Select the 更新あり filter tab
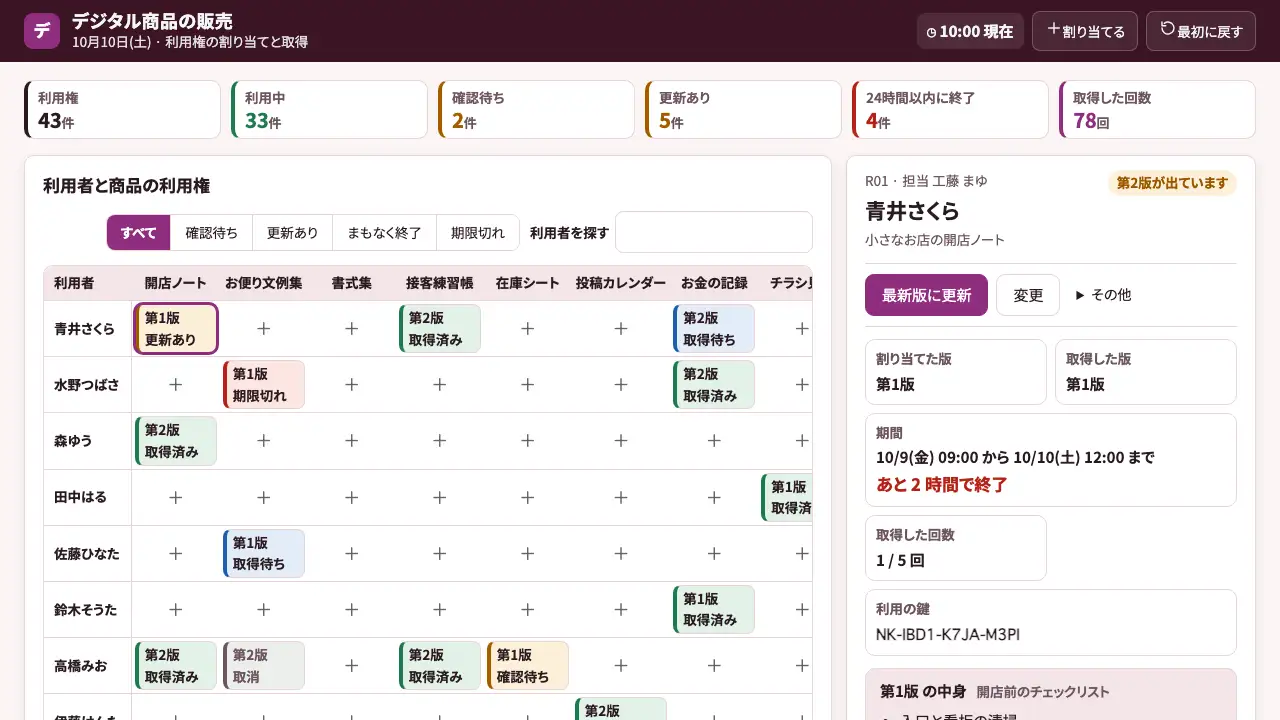Image resolution: width=1280 pixels, height=720 pixels. click(x=293, y=233)
